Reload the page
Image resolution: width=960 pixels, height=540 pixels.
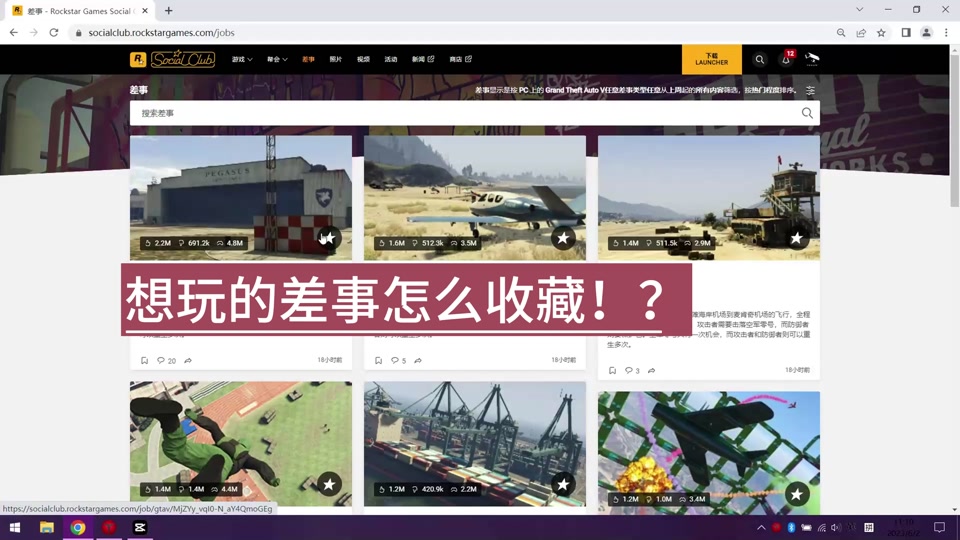[x=54, y=32]
